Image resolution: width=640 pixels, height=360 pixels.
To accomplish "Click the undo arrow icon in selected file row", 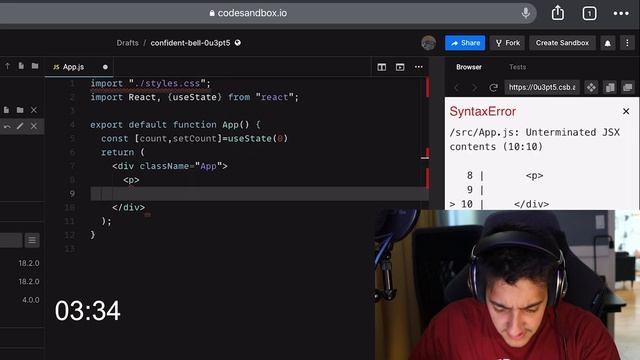I will tap(7, 127).
